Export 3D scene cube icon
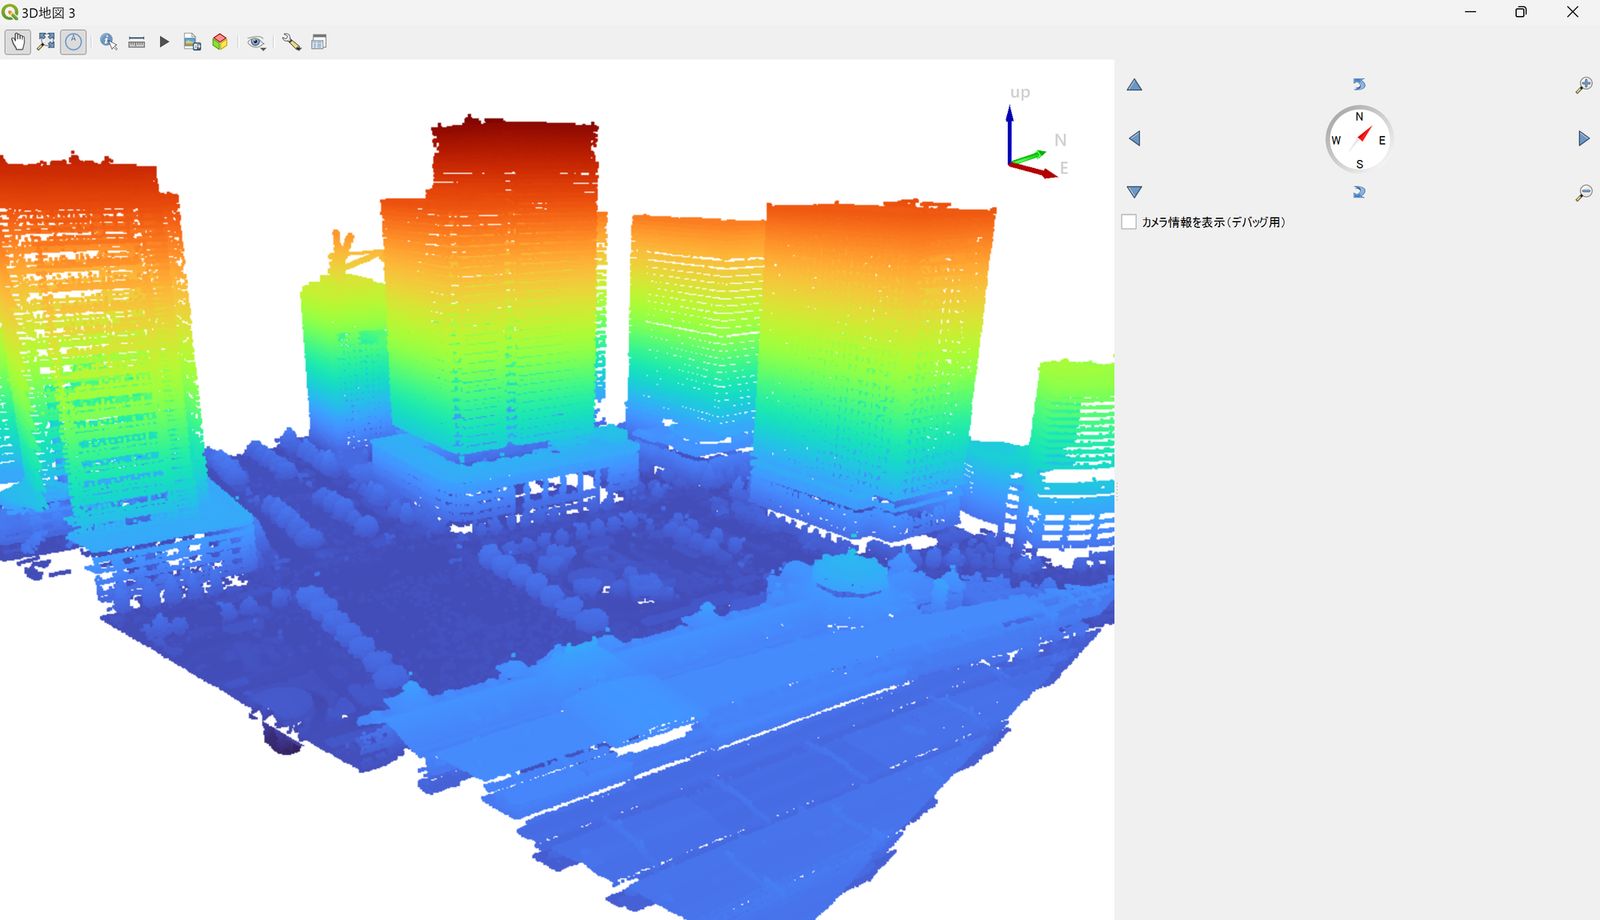This screenshot has height=920, width=1600. click(220, 42)
